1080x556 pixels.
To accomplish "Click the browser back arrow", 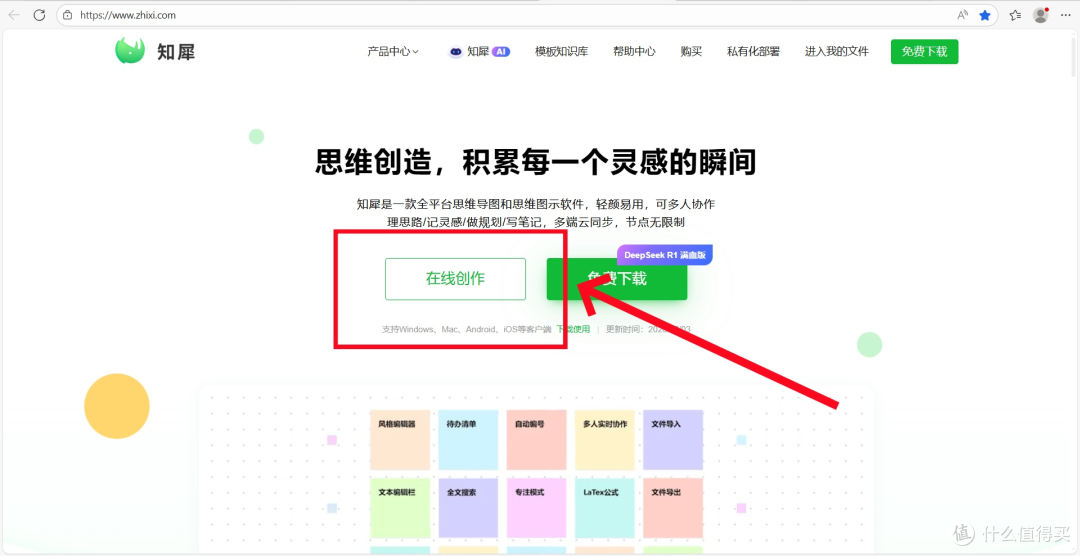I will point(14,14).
